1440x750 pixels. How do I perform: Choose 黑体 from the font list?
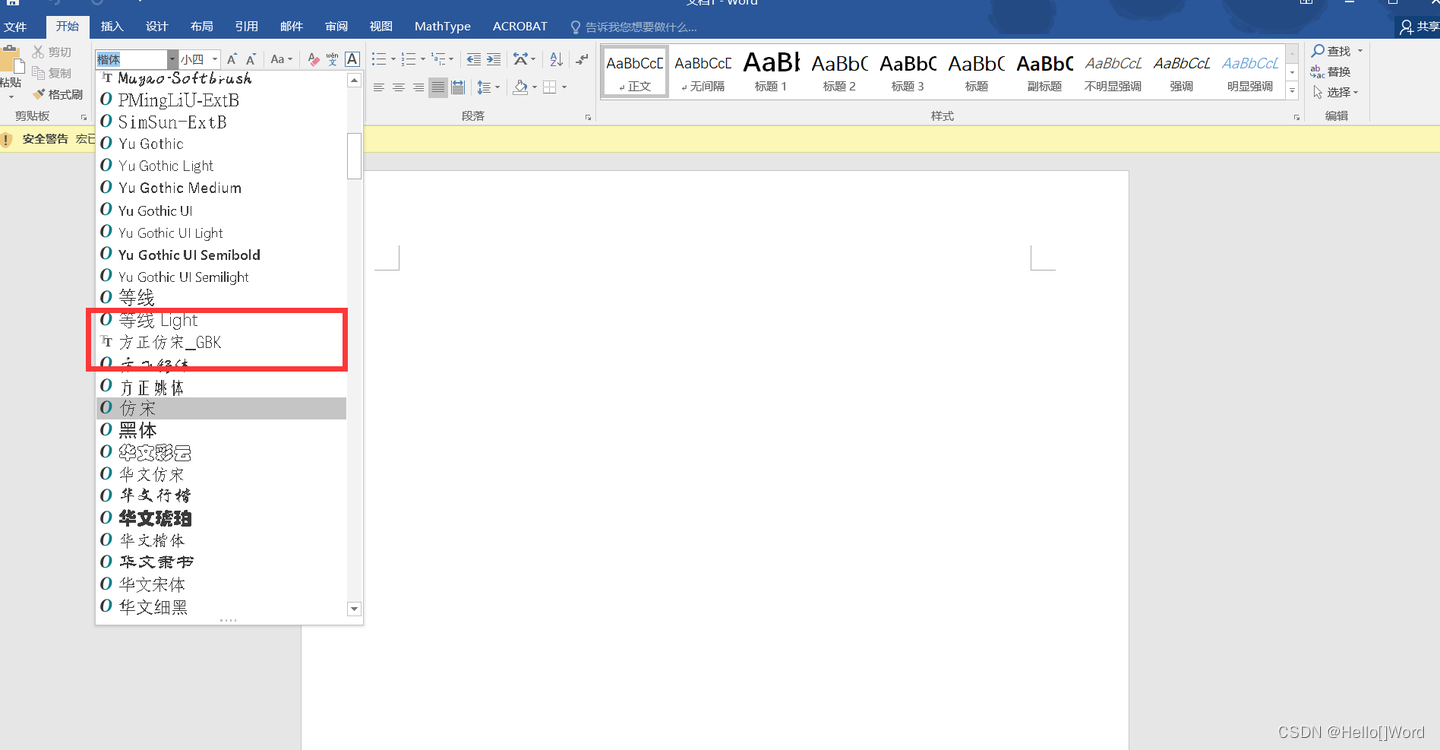(221, 430)
